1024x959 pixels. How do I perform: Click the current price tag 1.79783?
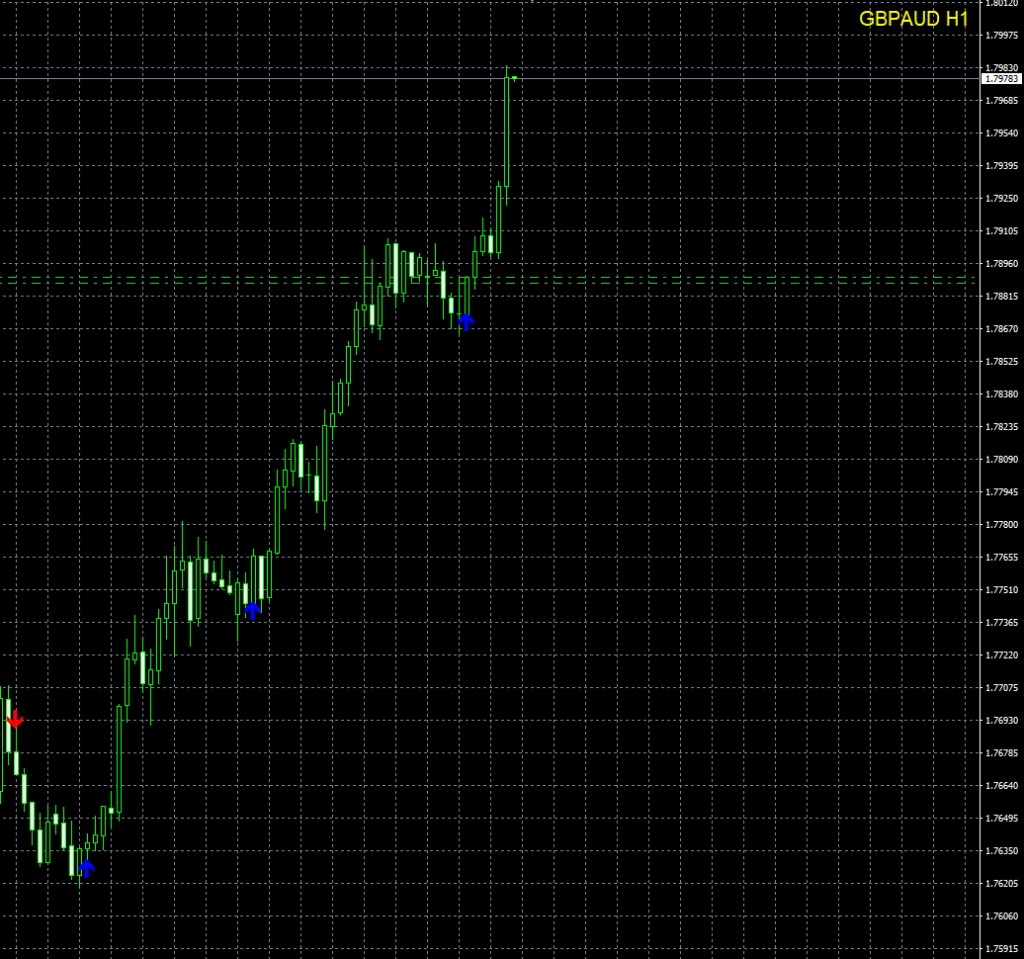tap(1001, 78)
